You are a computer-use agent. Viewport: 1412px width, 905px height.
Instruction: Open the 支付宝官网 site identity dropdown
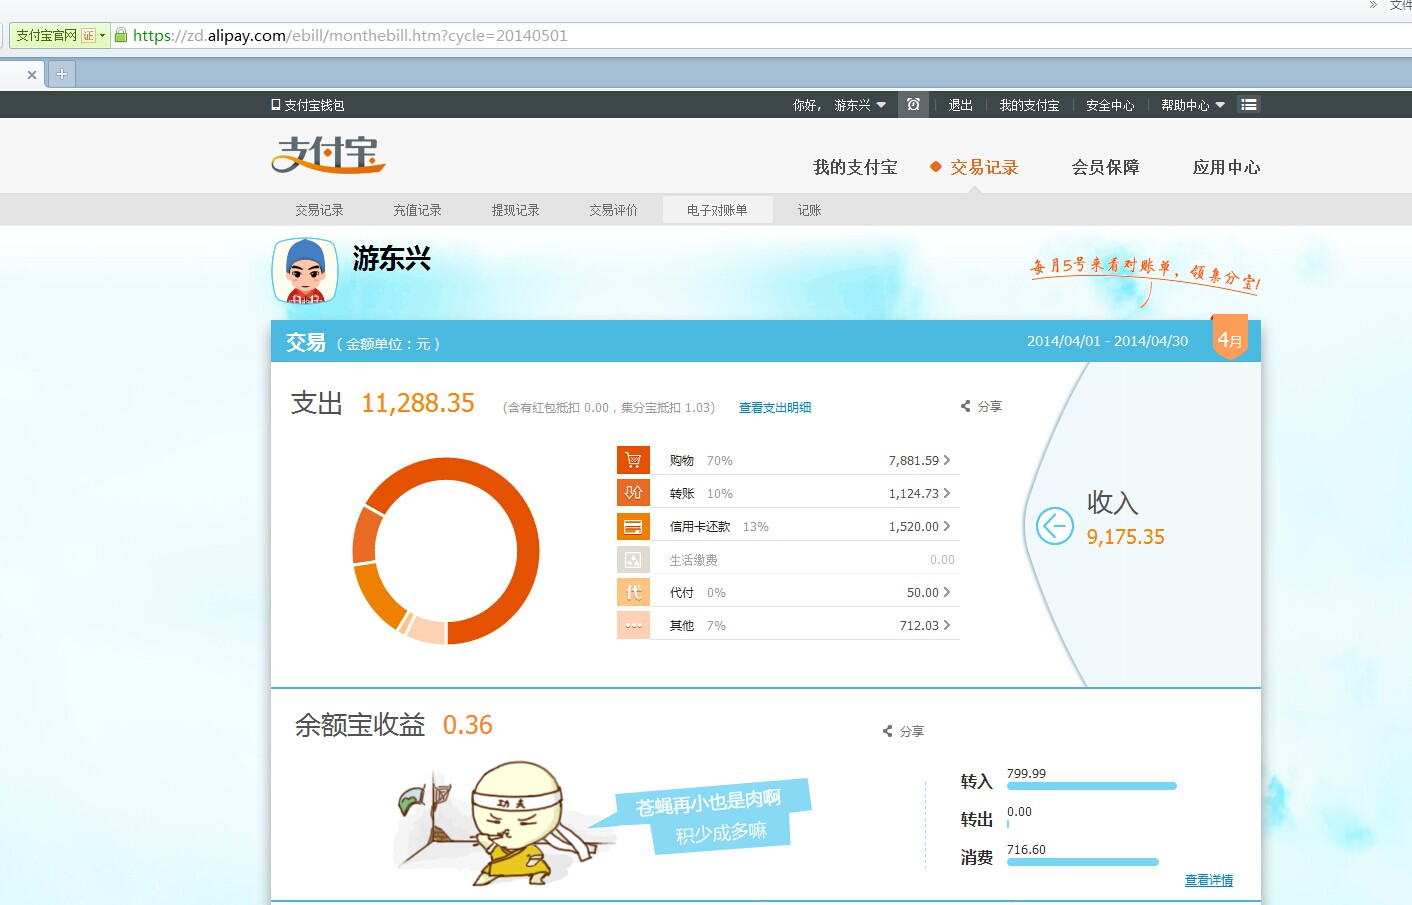click(x=60, y=35)
